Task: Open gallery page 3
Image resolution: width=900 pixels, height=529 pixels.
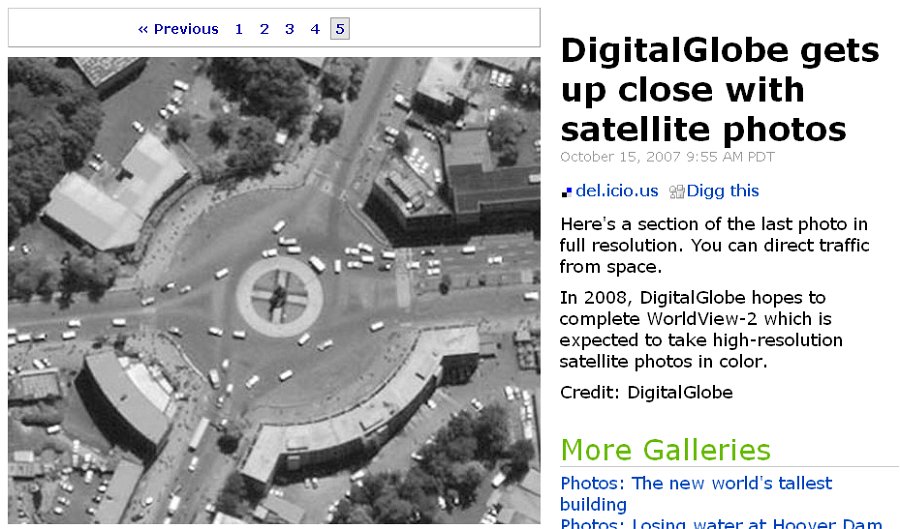Action: tap(289, 29)
